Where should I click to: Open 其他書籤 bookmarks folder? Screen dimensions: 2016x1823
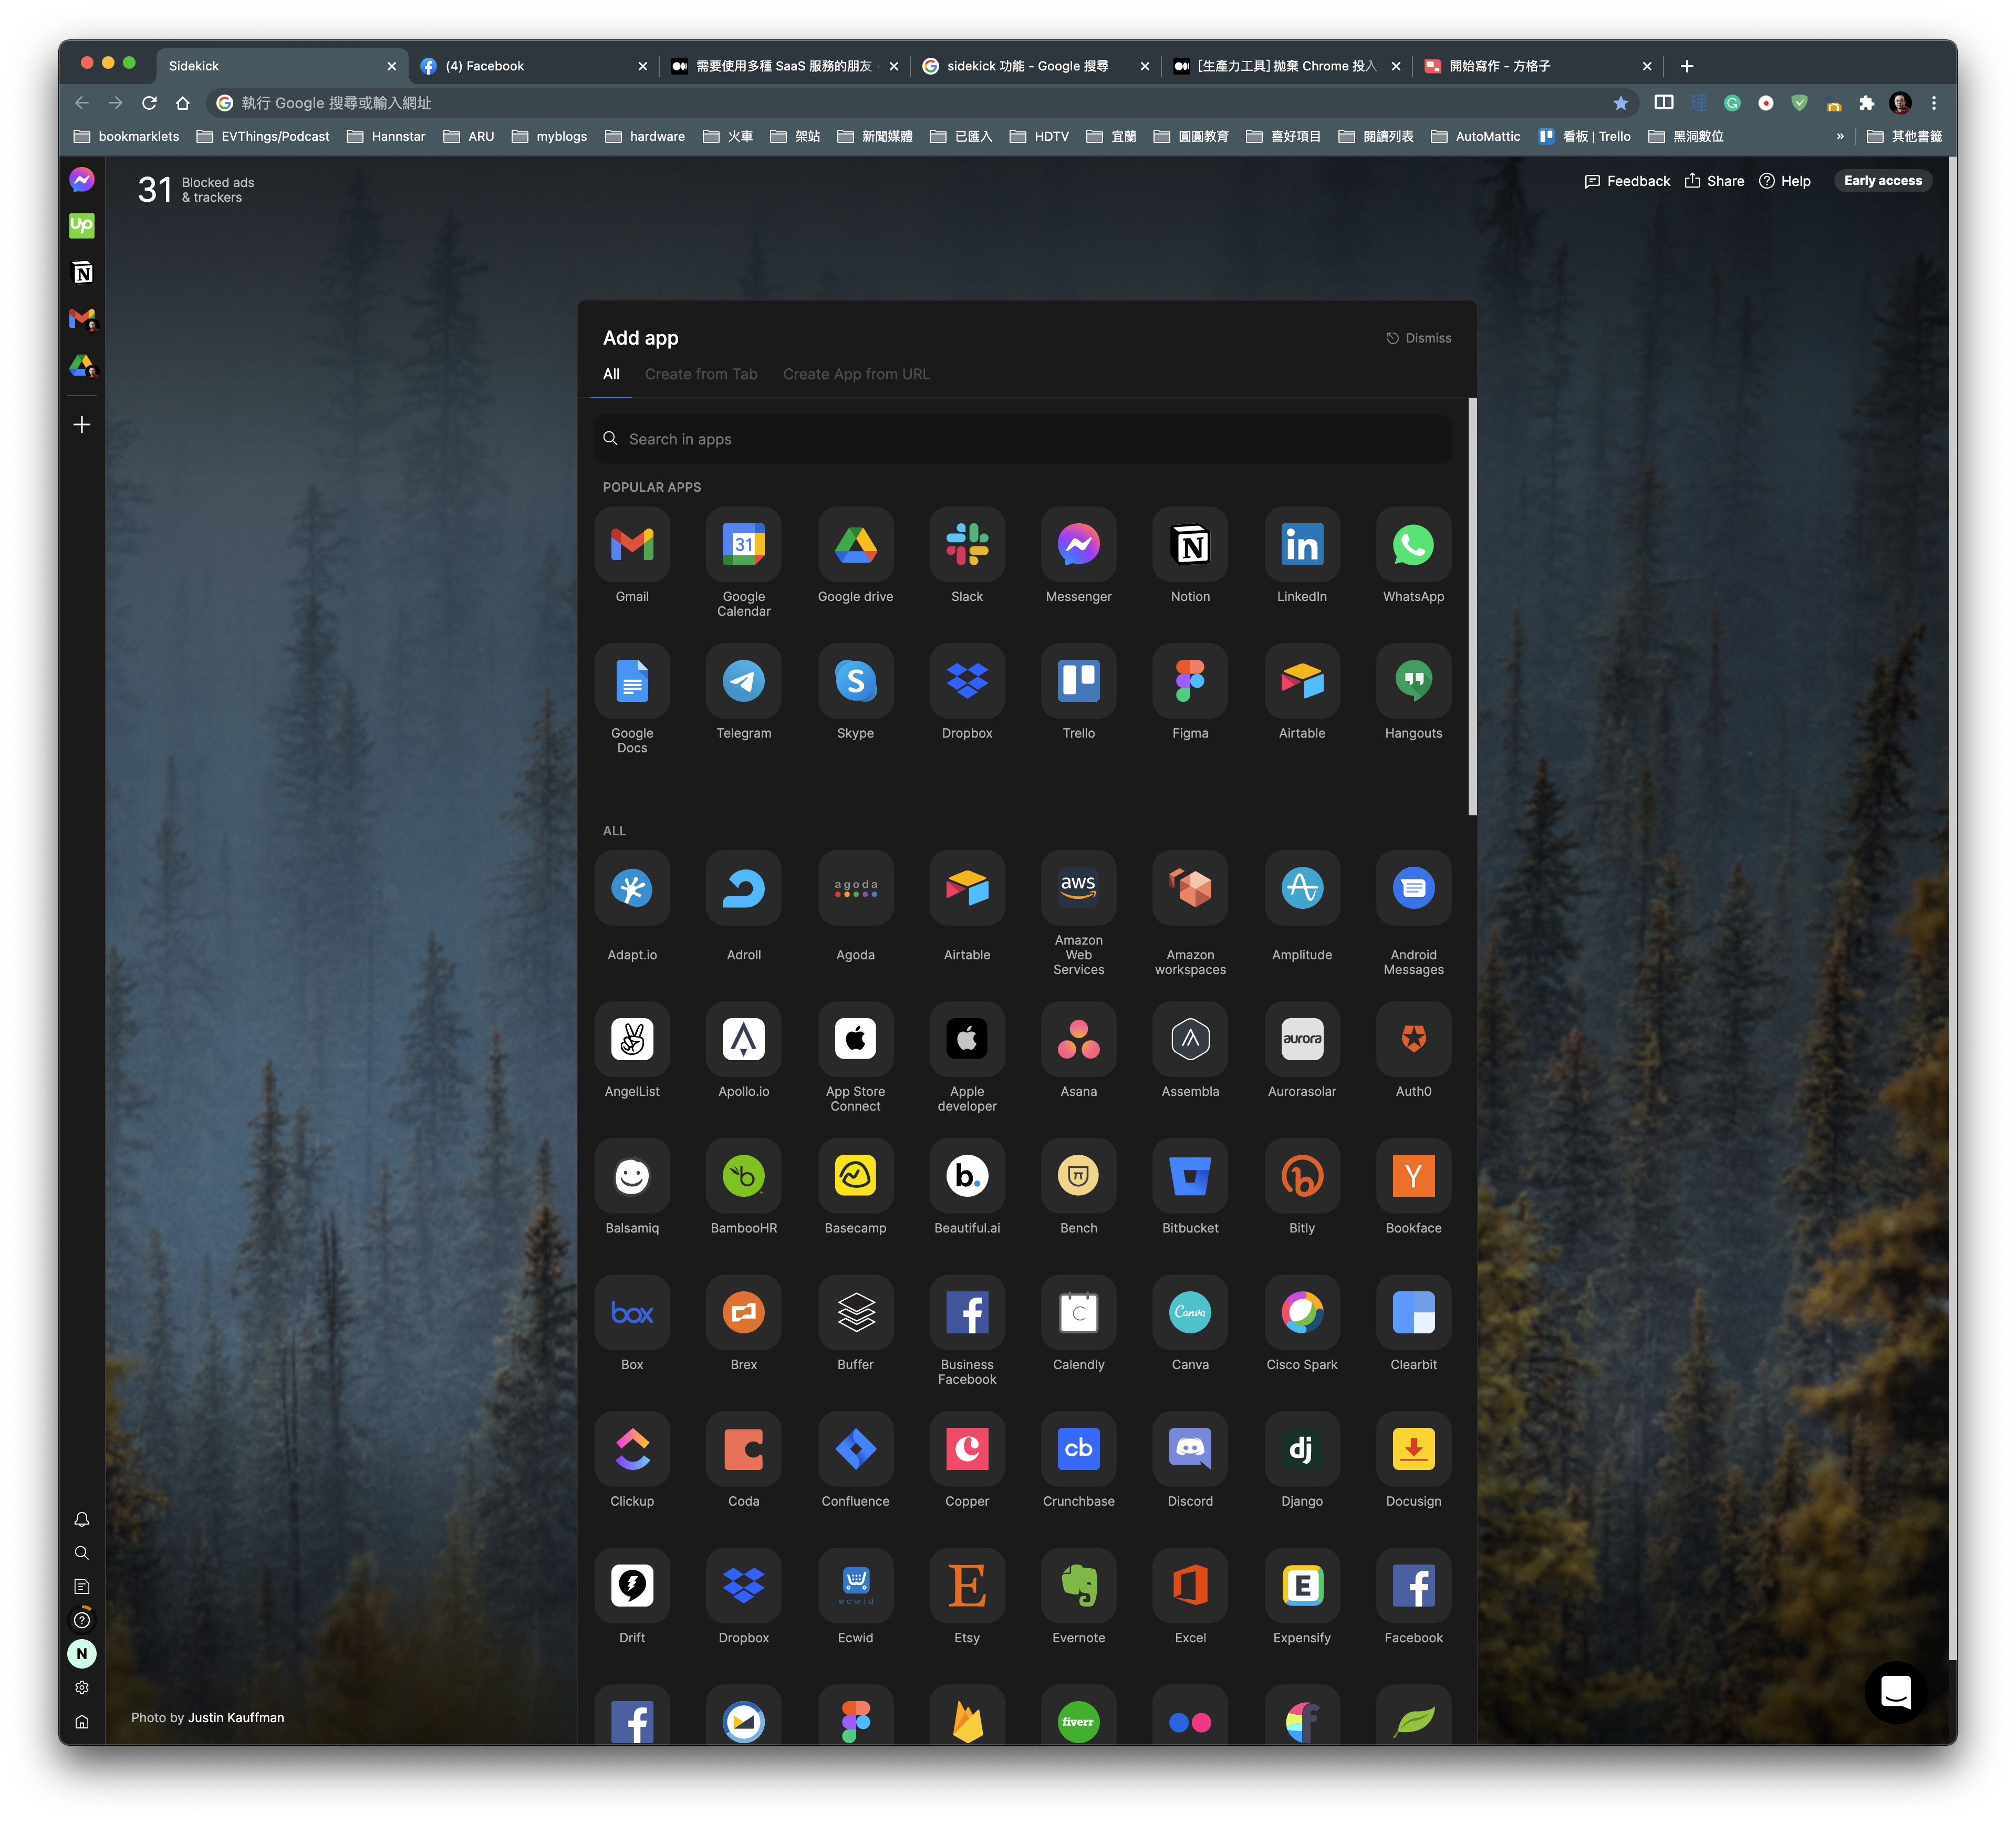point(1904,136)
